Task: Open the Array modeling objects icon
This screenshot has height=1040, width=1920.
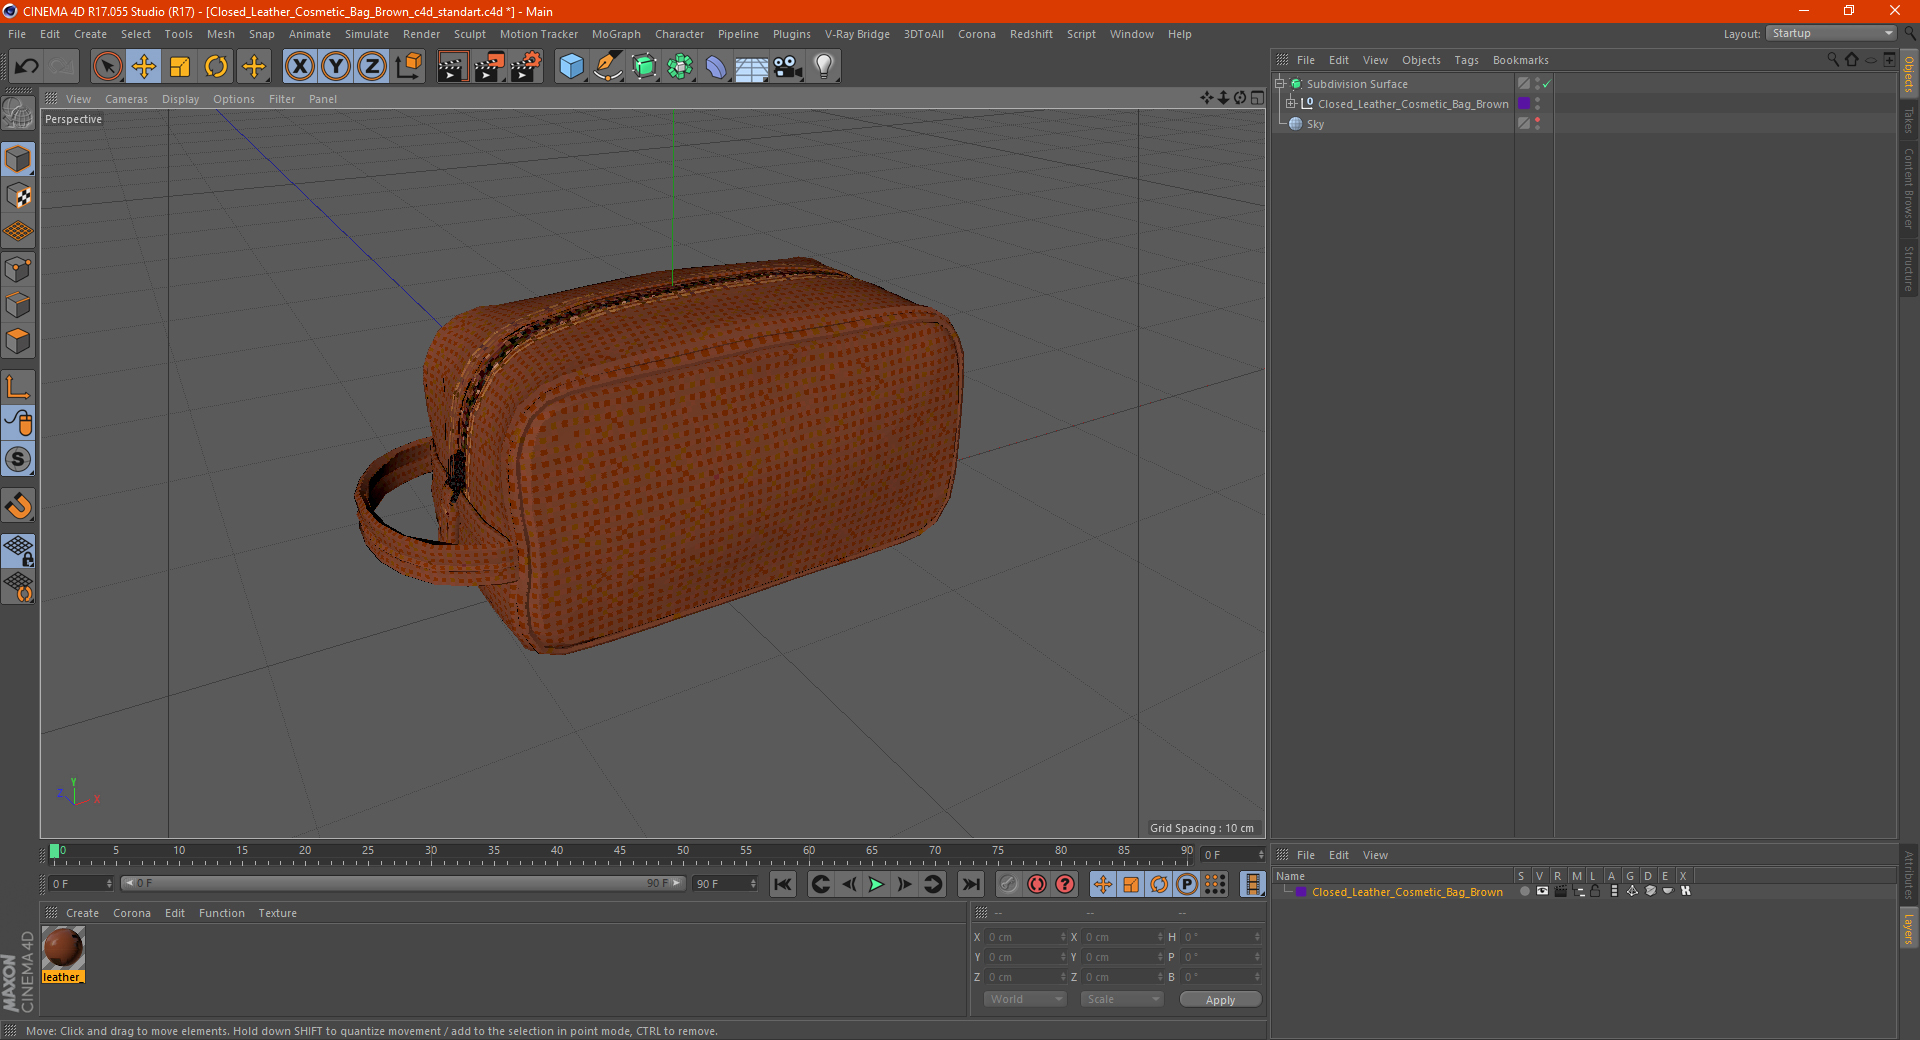Action: 680,67
